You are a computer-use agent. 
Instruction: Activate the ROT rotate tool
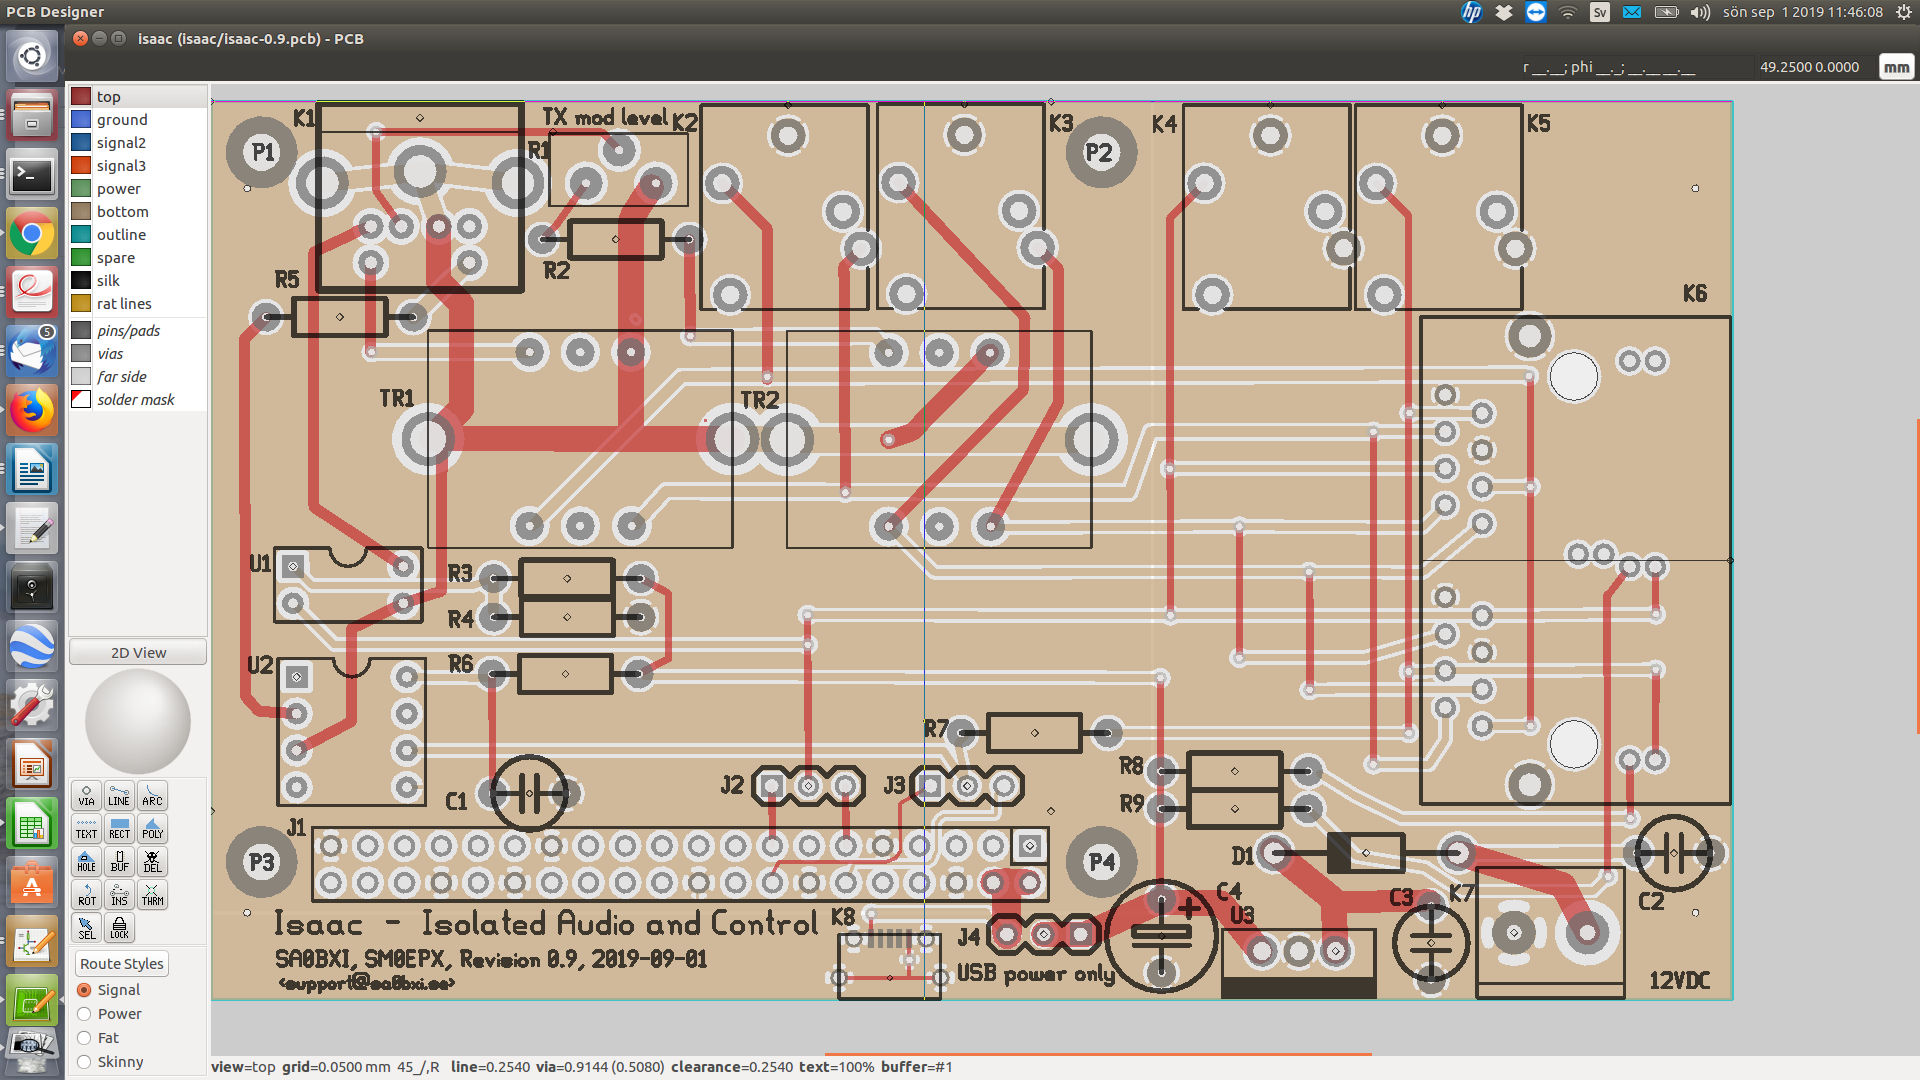tap(86, 894)
